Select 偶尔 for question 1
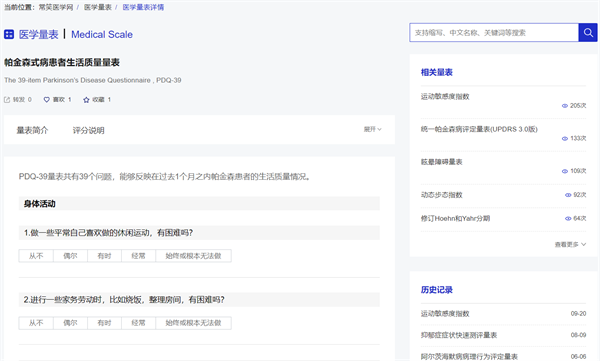600x361 pixels. (x=70, y=256)
